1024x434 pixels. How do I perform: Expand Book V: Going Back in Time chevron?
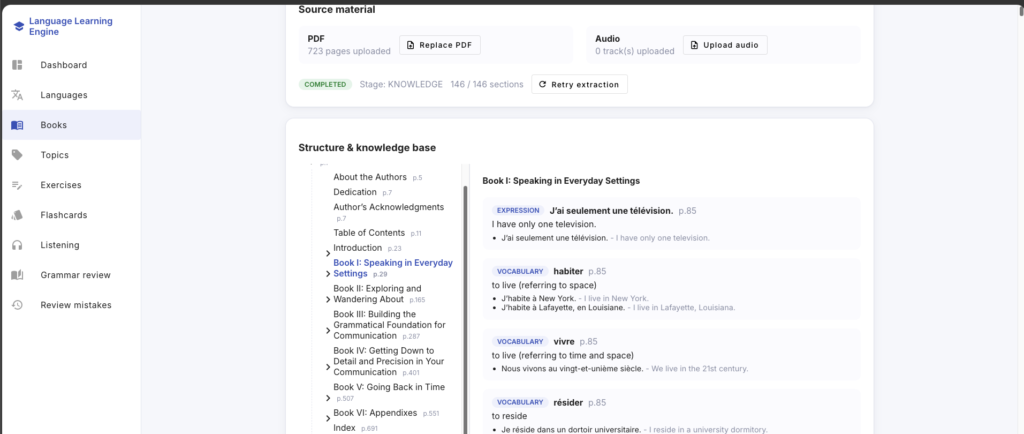(x=328, y=398)
